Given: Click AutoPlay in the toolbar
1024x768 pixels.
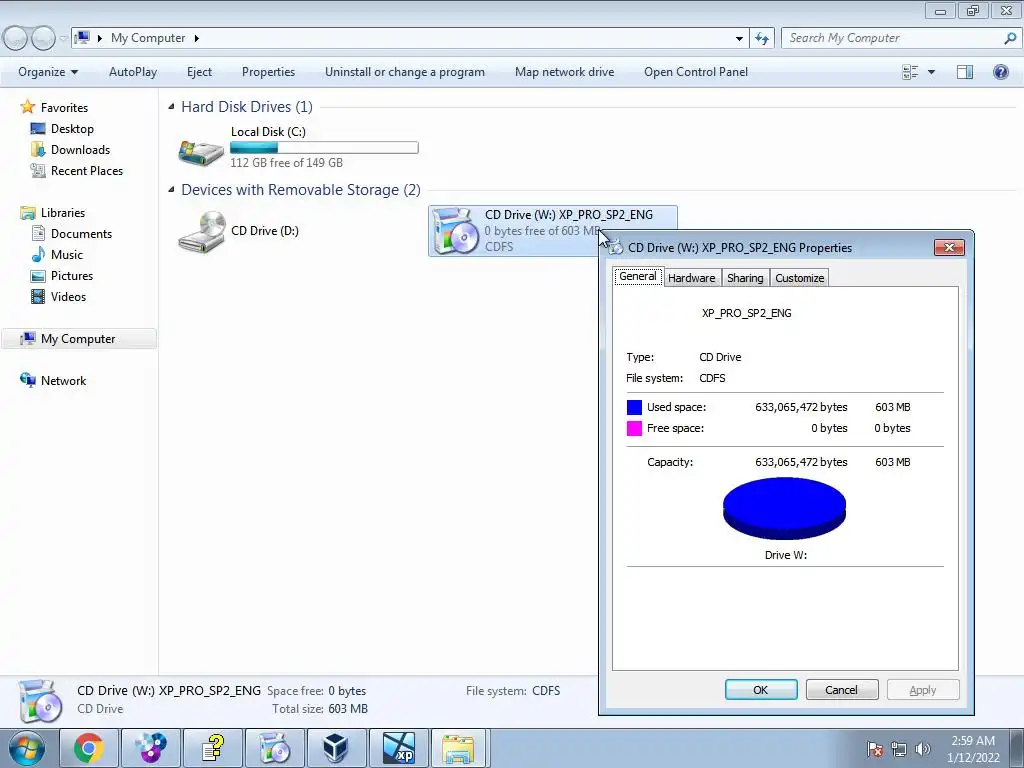Looking at the screenshot, I should (133, 72).
